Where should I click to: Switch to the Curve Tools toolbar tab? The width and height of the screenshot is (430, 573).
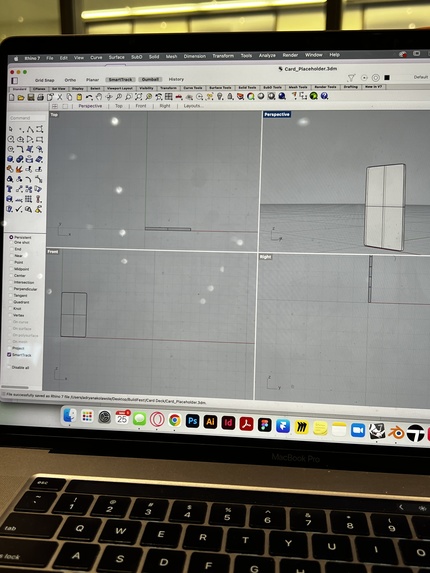click(193, 88)
